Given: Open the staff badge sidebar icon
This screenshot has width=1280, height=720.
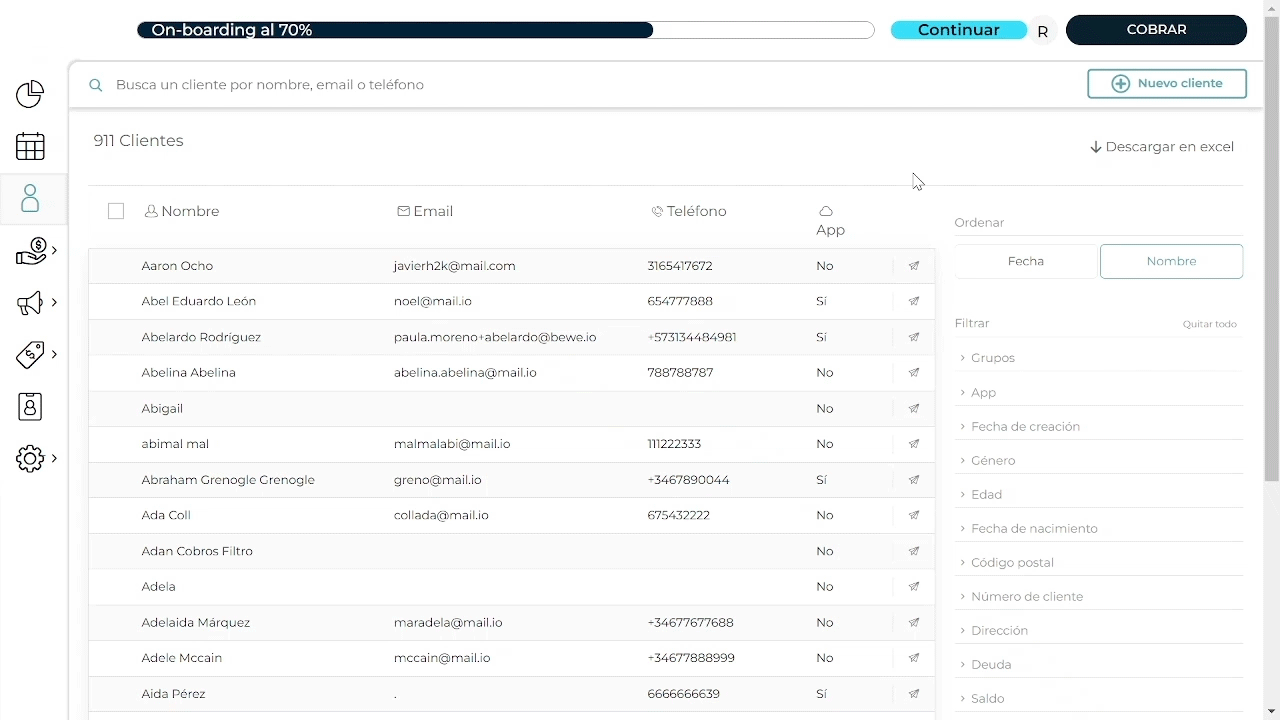Looking at the screenshot, I should coord(30,407).
